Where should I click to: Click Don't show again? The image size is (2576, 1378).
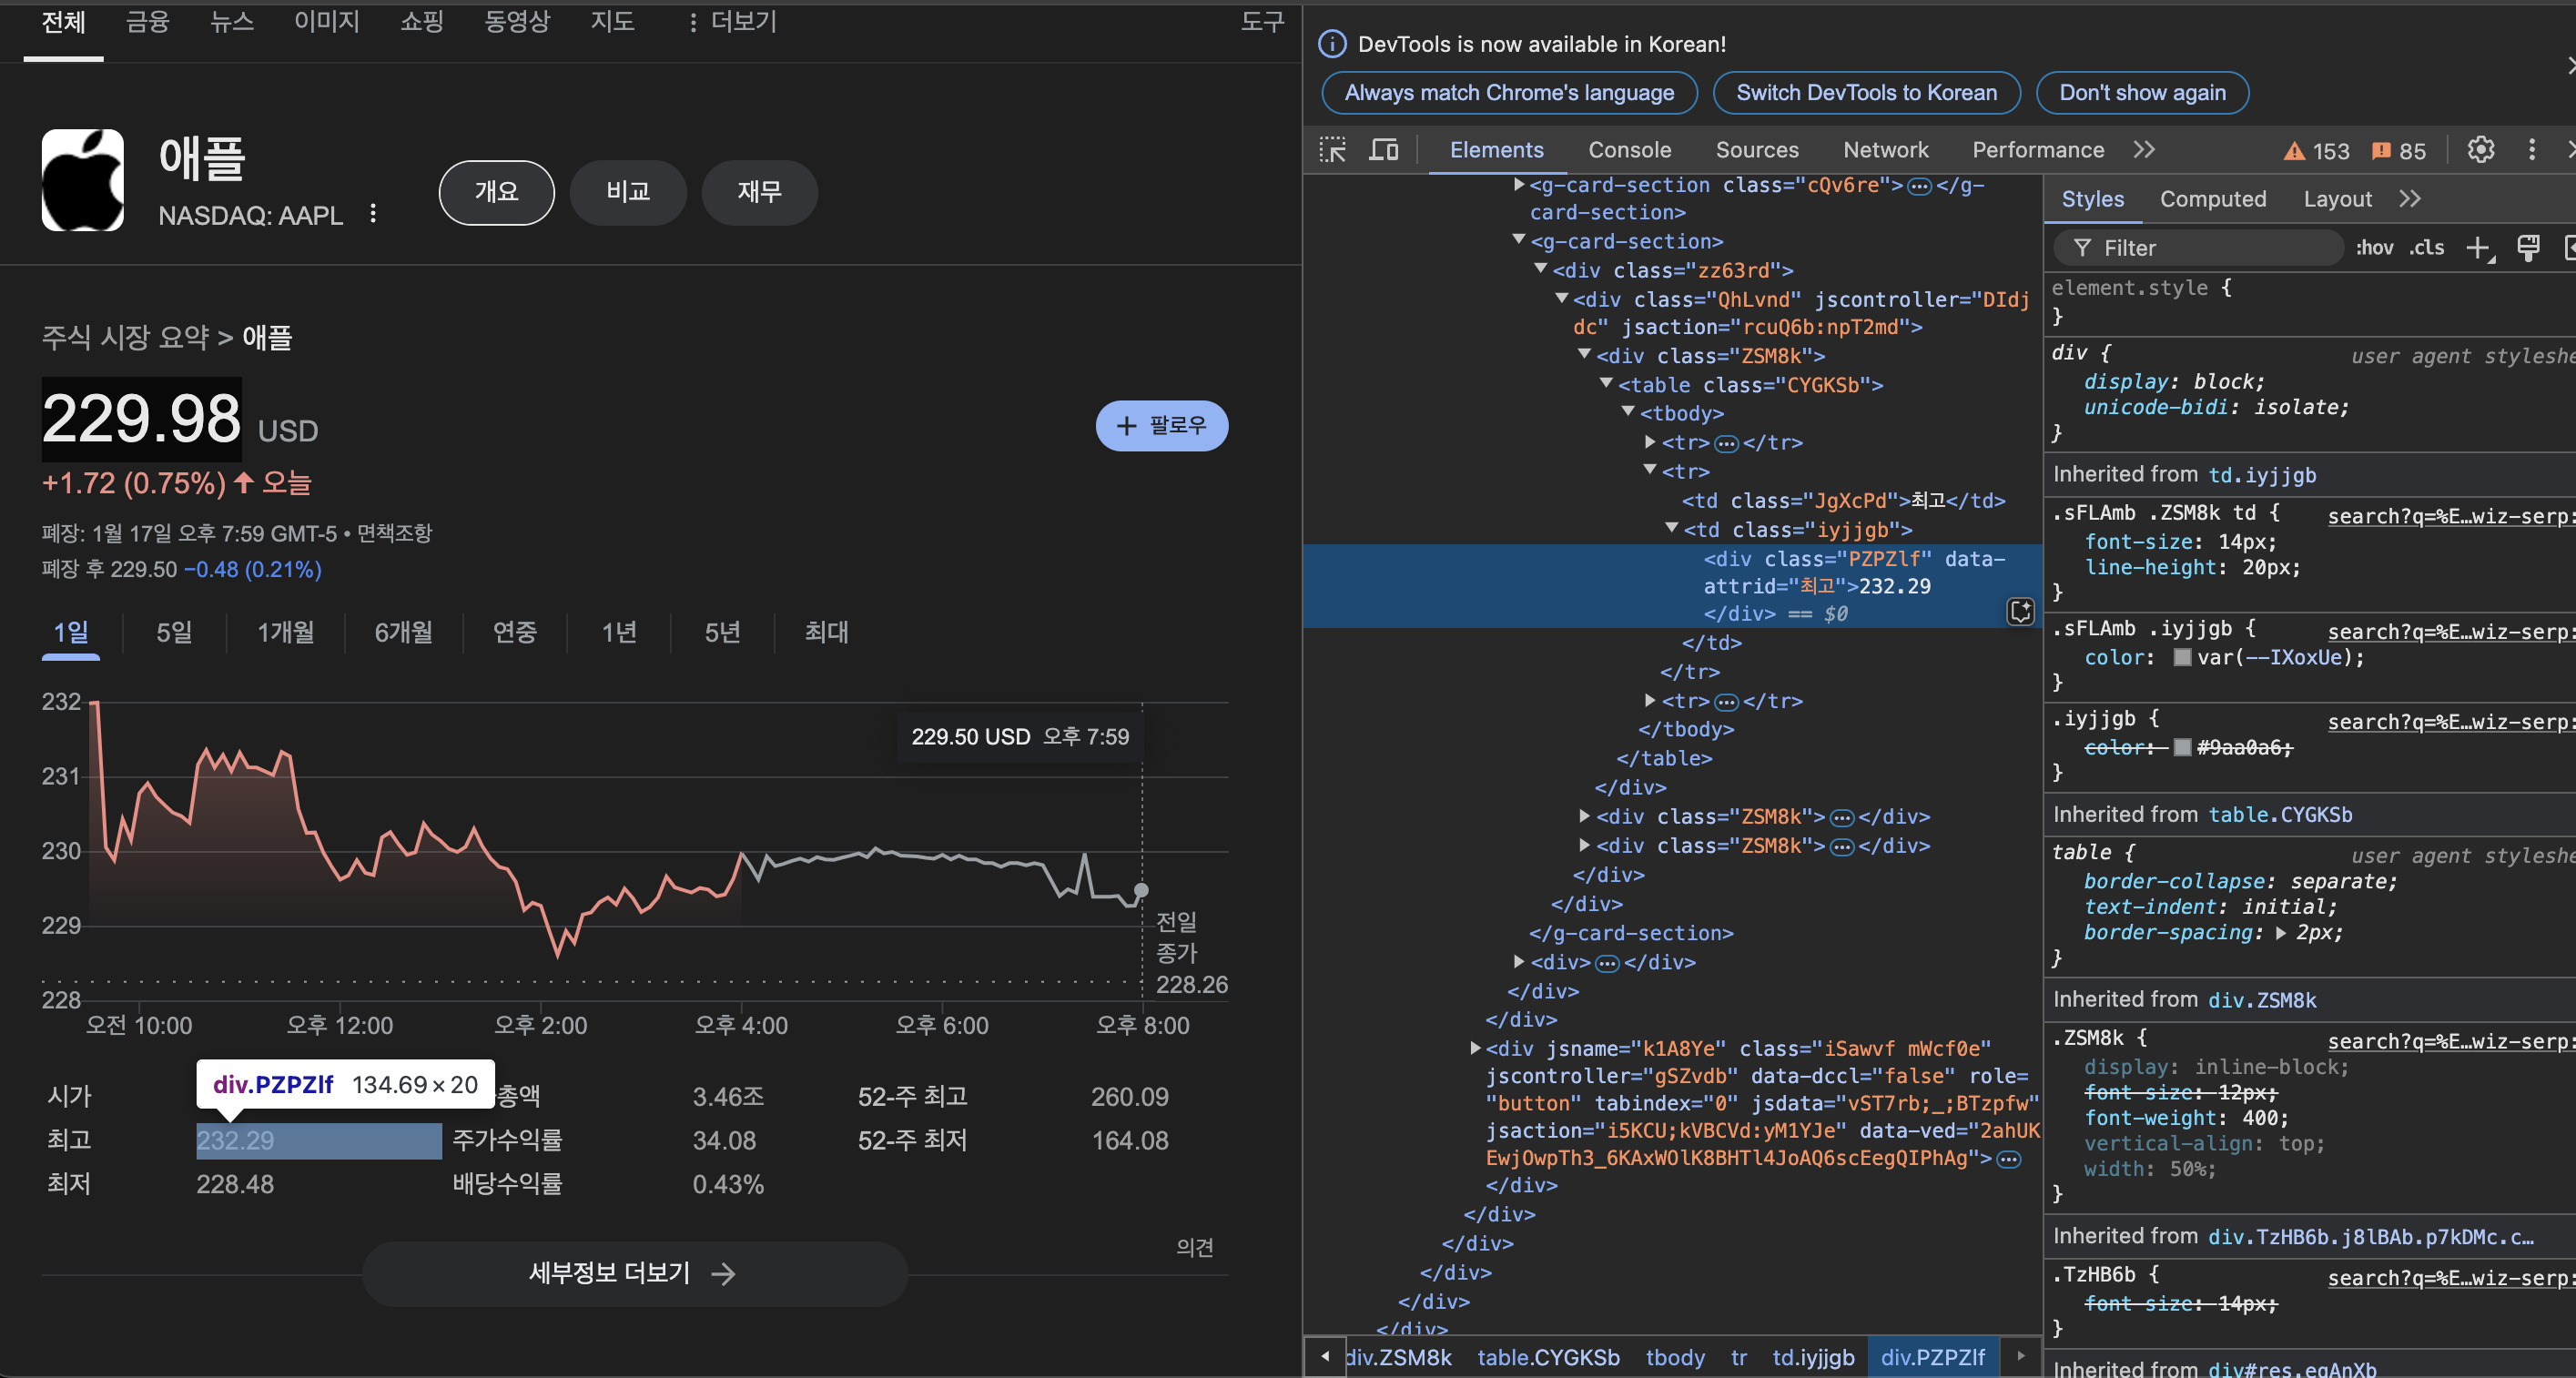coord(2142,93)
